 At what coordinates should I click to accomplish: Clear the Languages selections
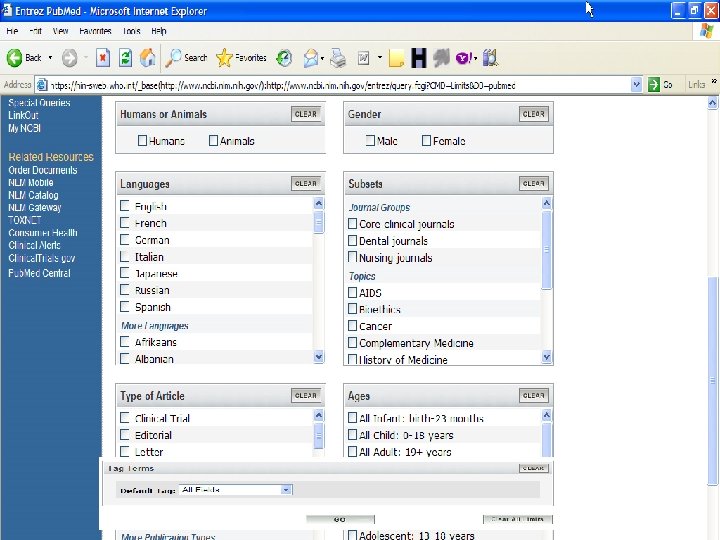[x=306, y=183]
